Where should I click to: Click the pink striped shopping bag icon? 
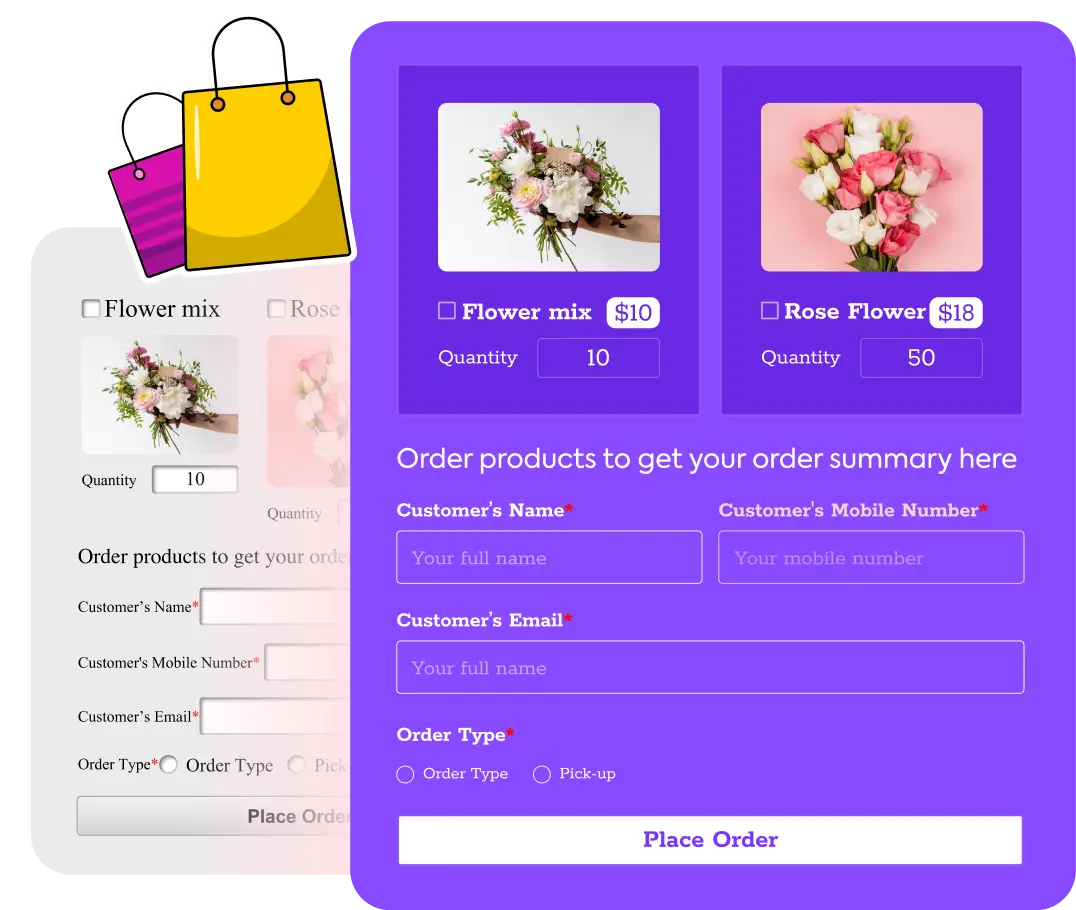click(x=149, y=206)
